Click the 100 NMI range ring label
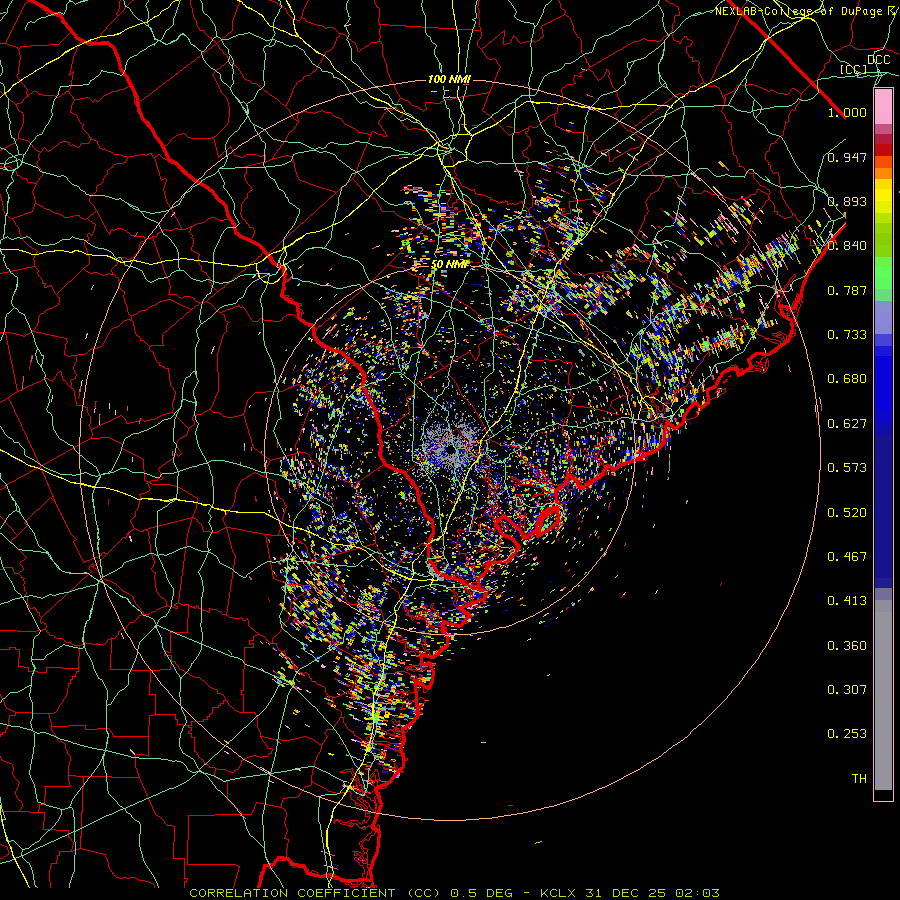 tap(449, 79)
